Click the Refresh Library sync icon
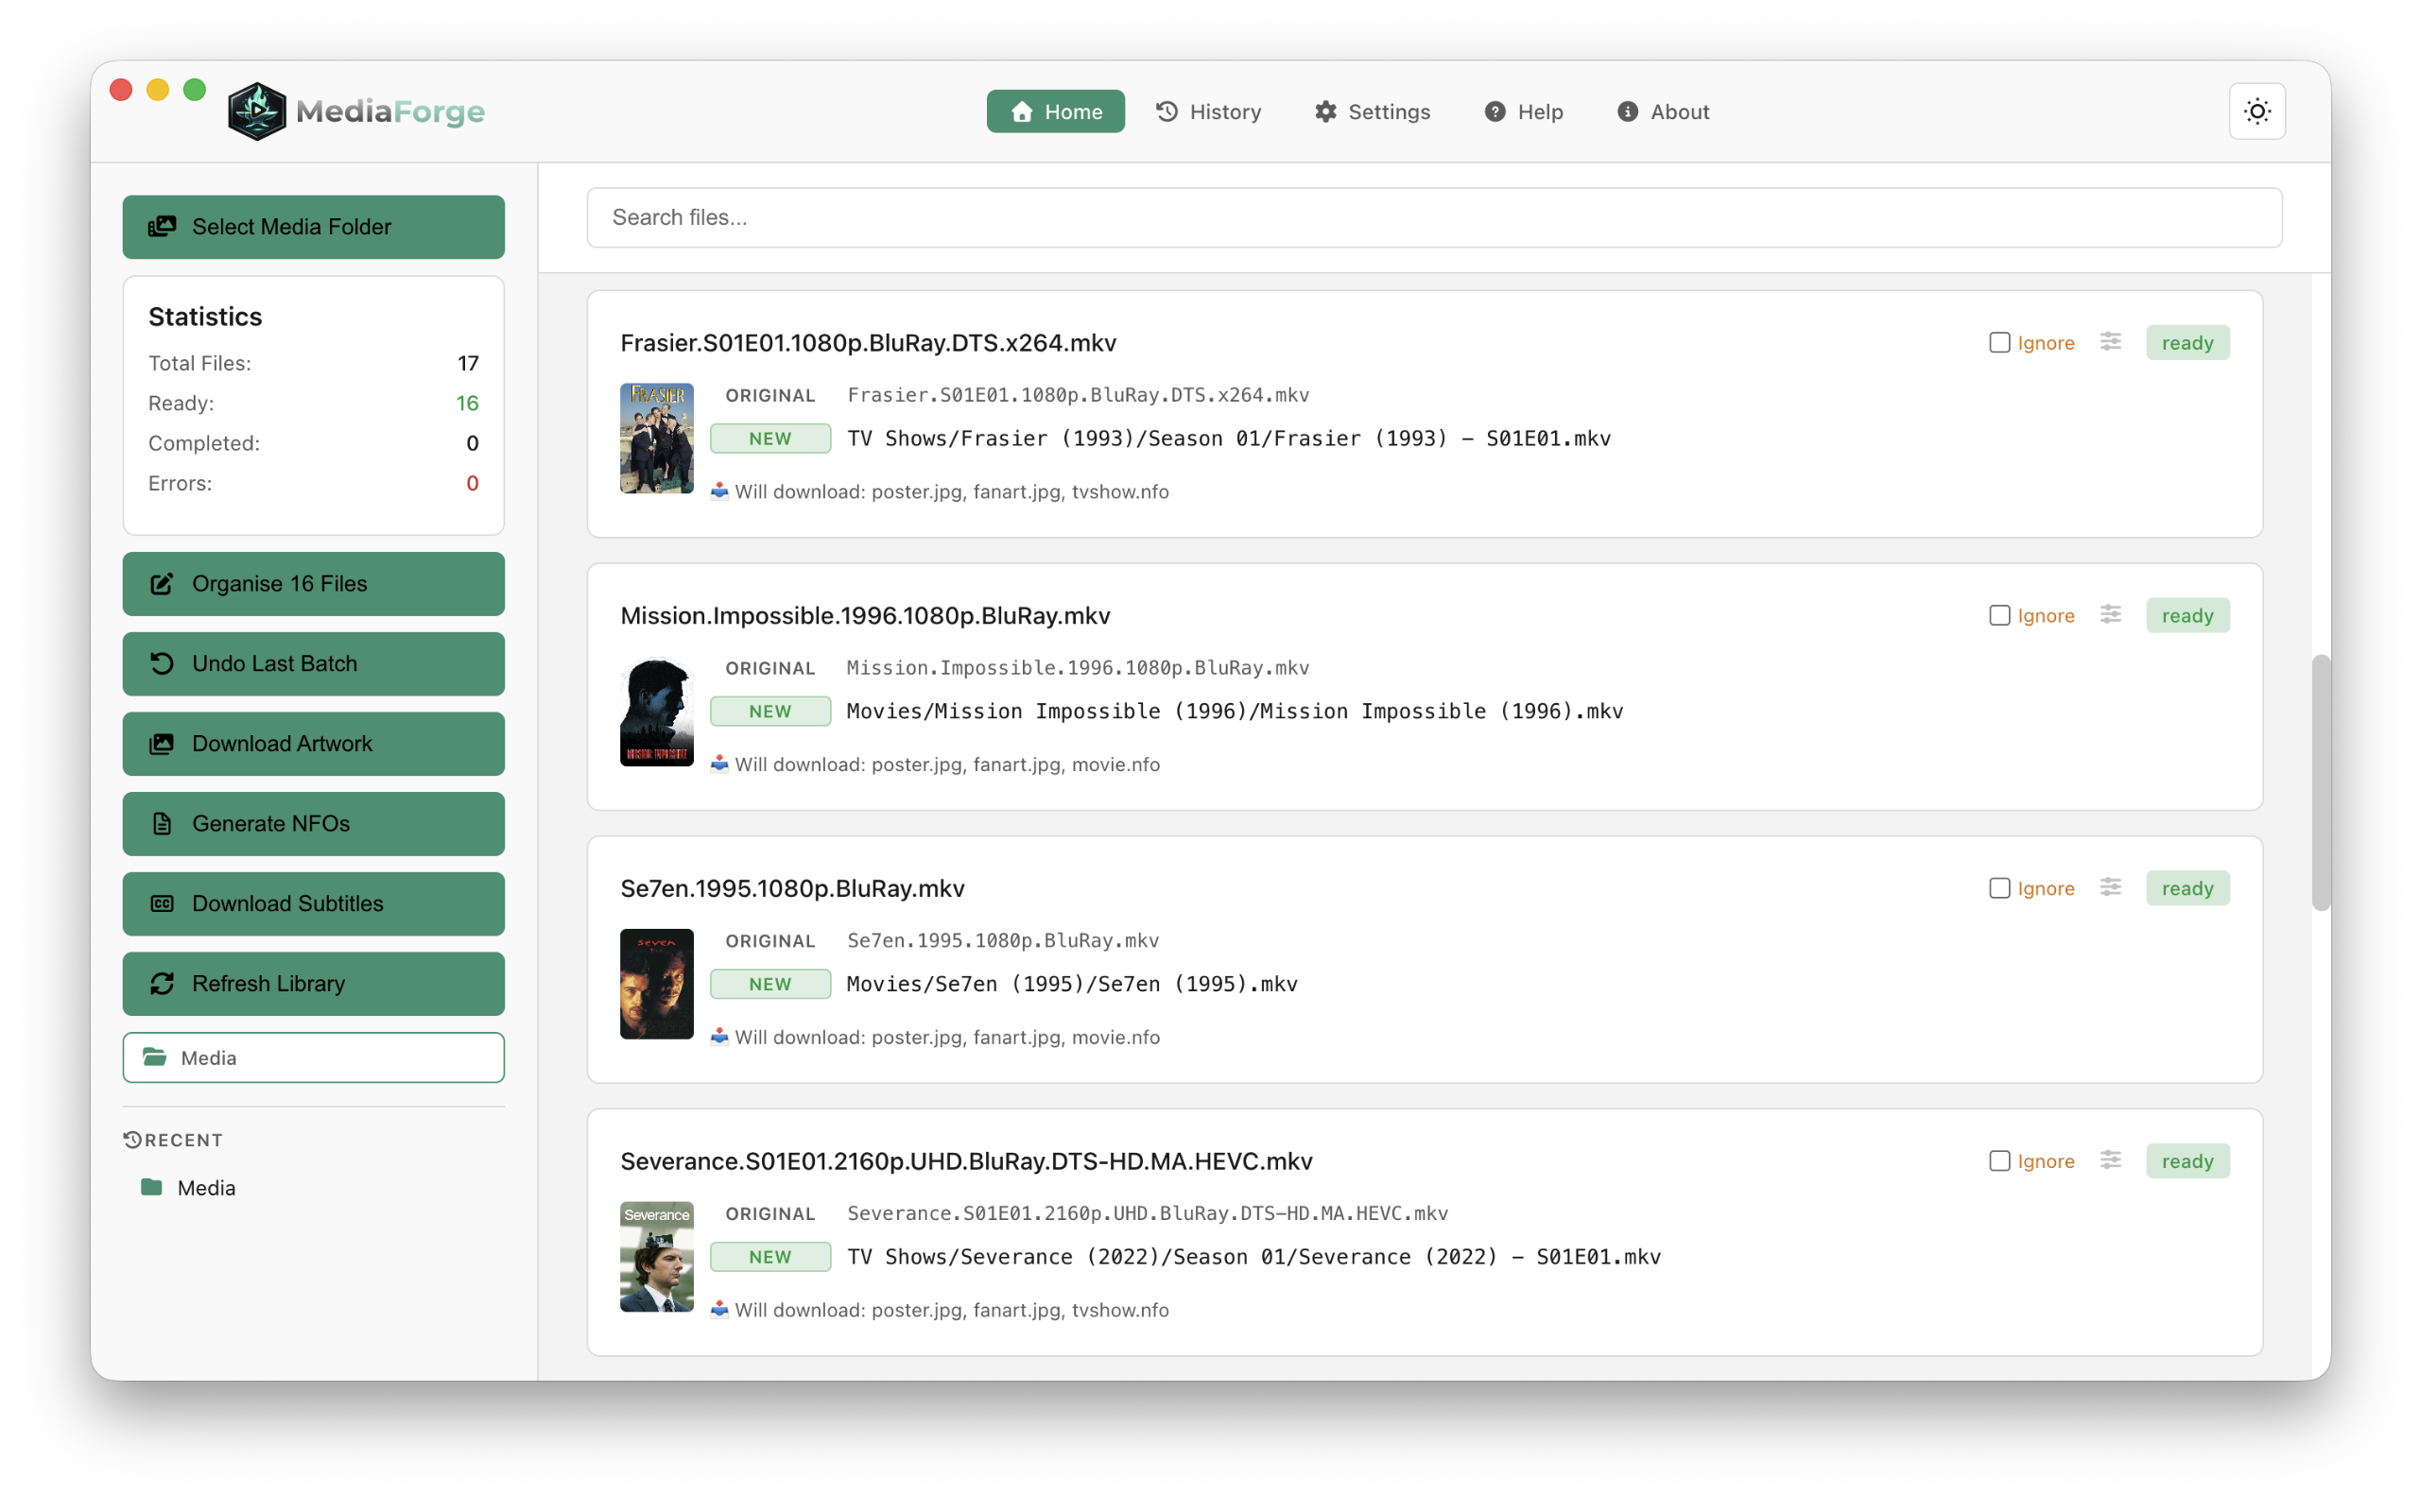The width and height of the screenshot is (2420, 1512). point(163,983)
